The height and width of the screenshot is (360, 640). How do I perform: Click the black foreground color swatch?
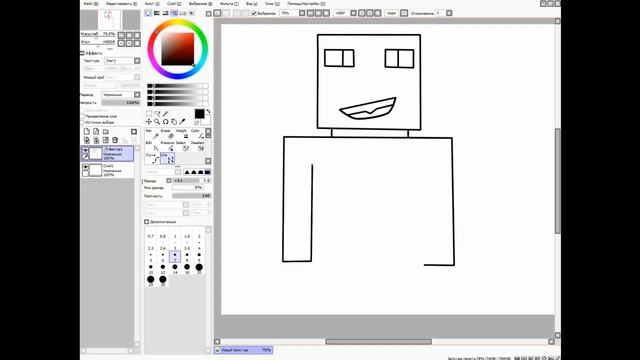pyautogui.click(x=199, y=114)
